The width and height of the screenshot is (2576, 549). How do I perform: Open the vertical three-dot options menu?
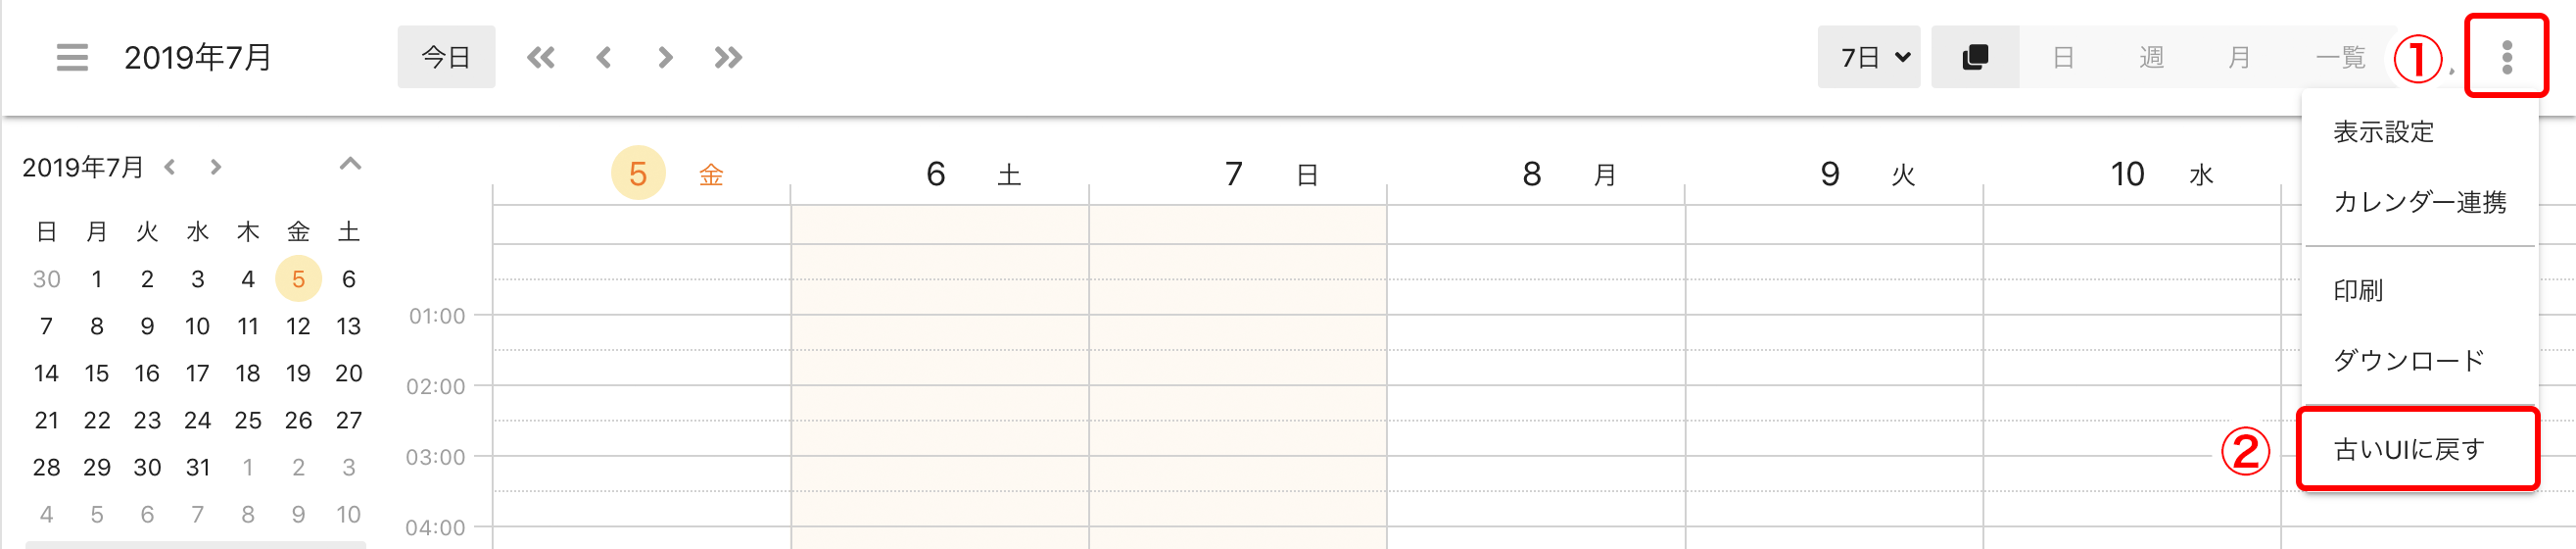click(2506, 57)
